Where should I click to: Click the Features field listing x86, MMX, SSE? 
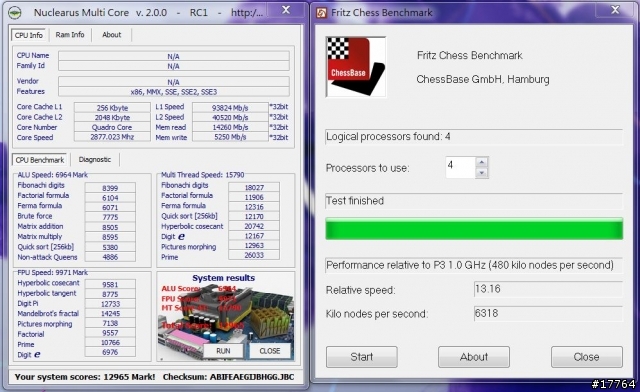tap(174, 92)
